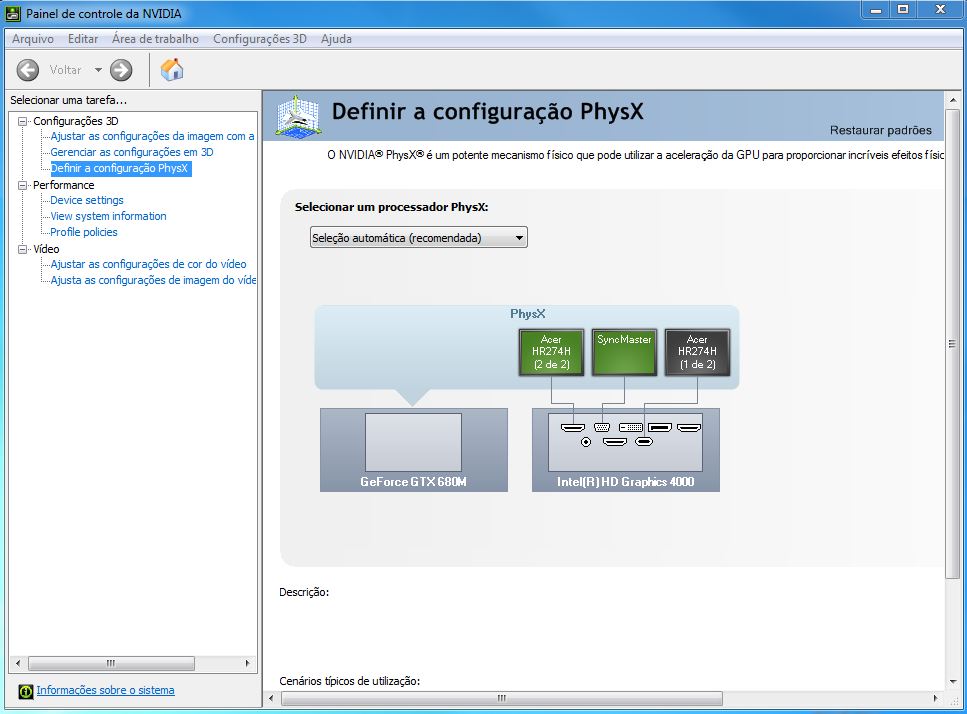Click the task tree scroll right arrow
Image resolution: width=967 pixels, height=714 pixels.
pyautogui.click(x=247, y=663)
